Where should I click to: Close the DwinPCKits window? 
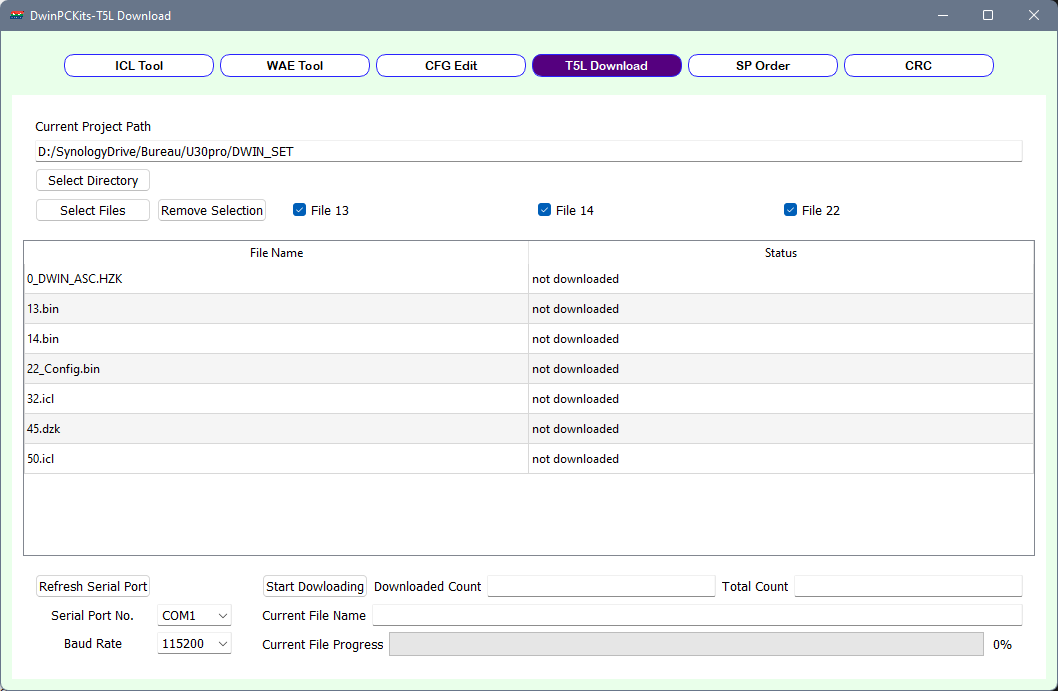pos(1034,16)
